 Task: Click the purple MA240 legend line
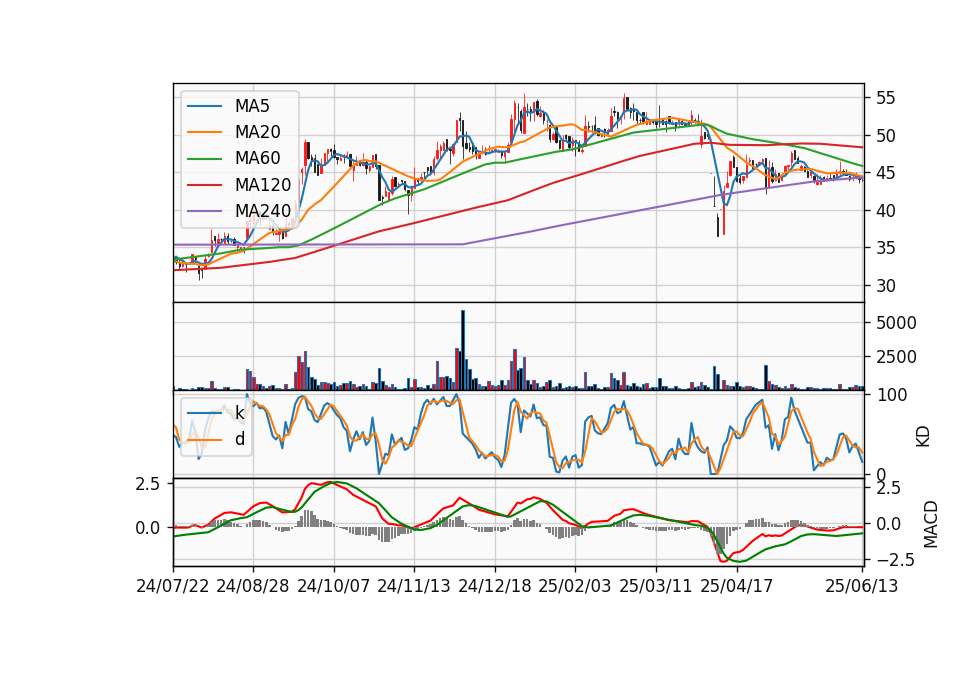tap(204, 211)
